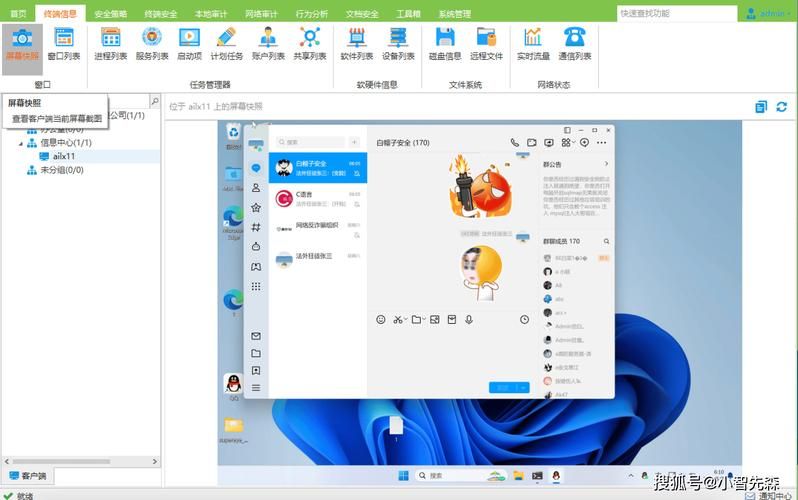Open the 服务列表 service list

pos(152,43)
